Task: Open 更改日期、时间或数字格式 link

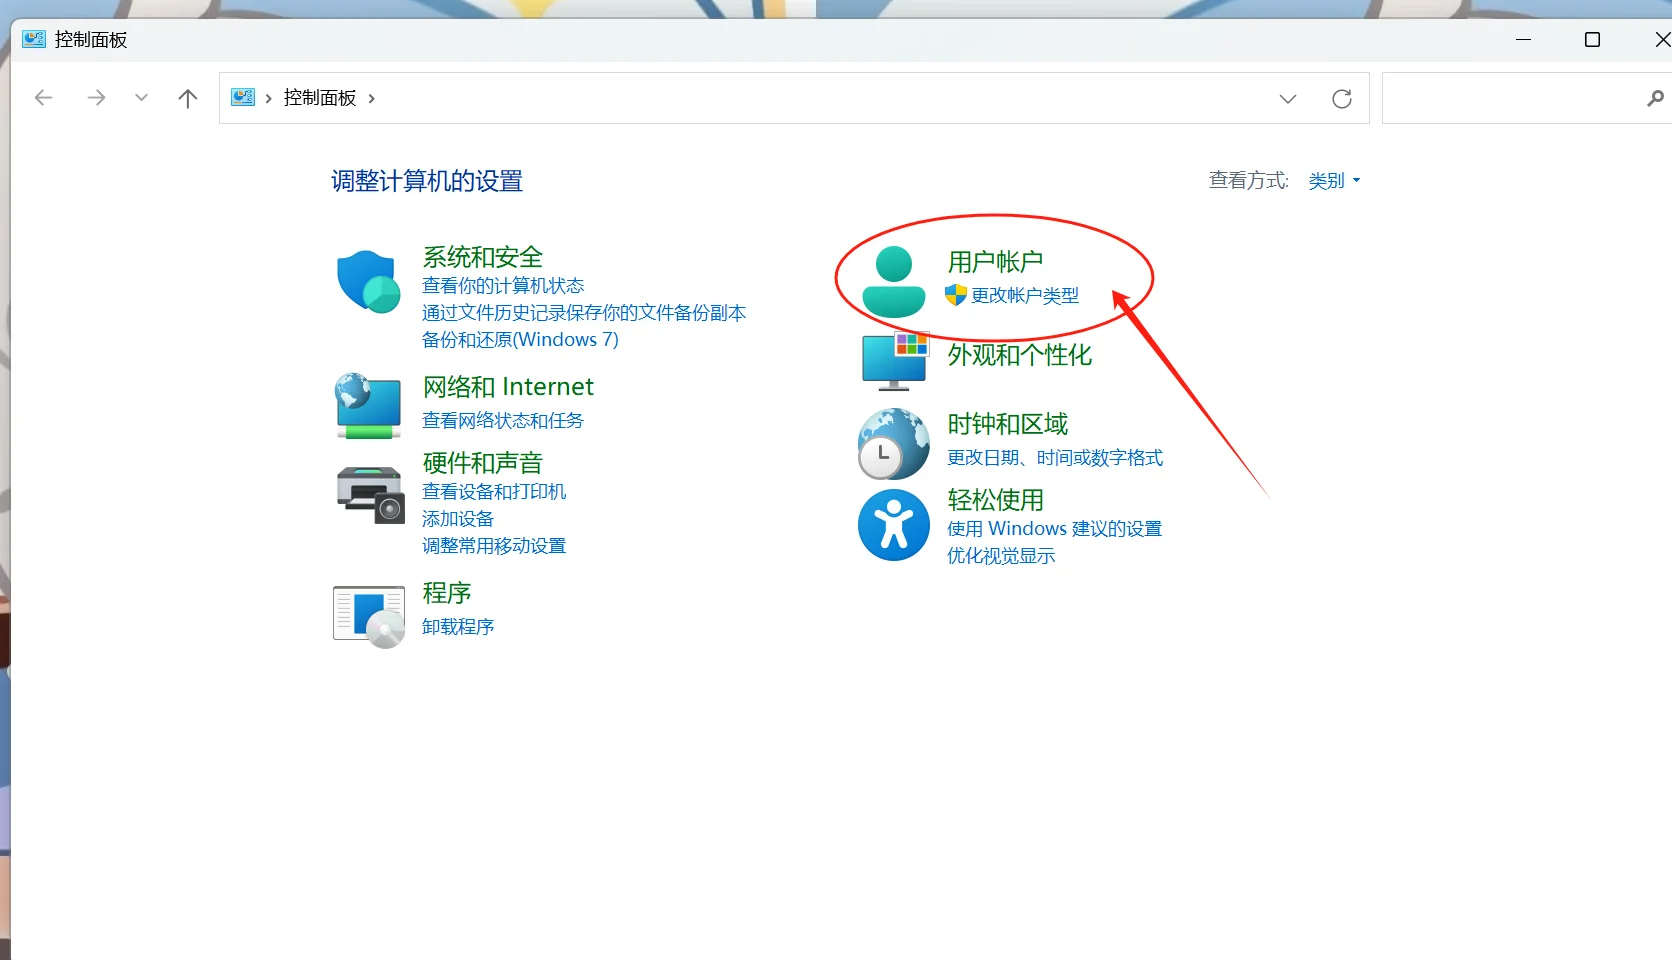Action: [1055, 458]
